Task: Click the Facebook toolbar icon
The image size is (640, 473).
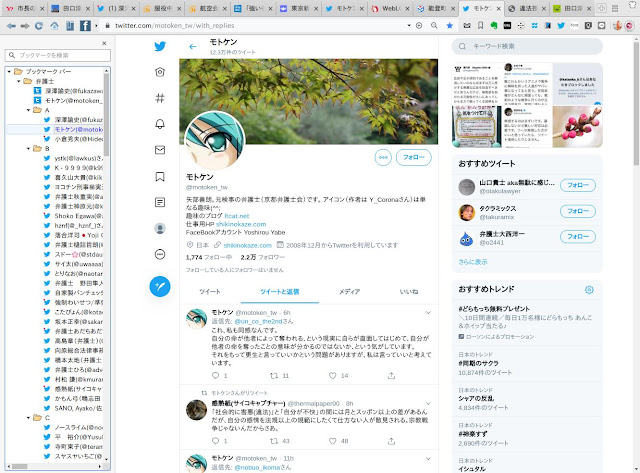Action: point(85,26)
